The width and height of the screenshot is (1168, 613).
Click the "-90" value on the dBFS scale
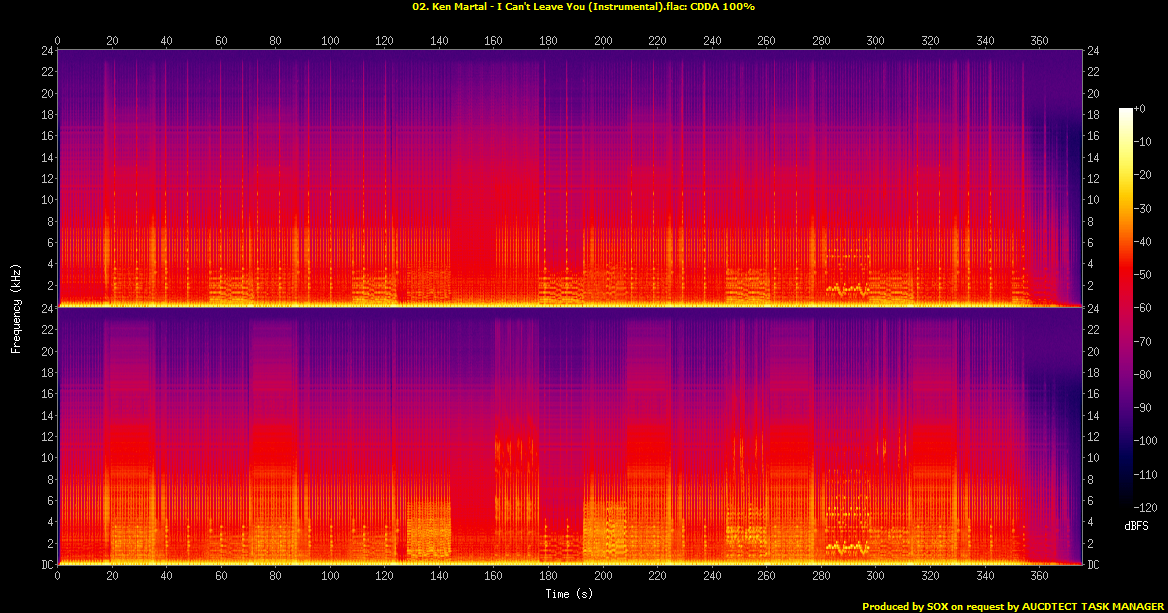[1143, 407]
